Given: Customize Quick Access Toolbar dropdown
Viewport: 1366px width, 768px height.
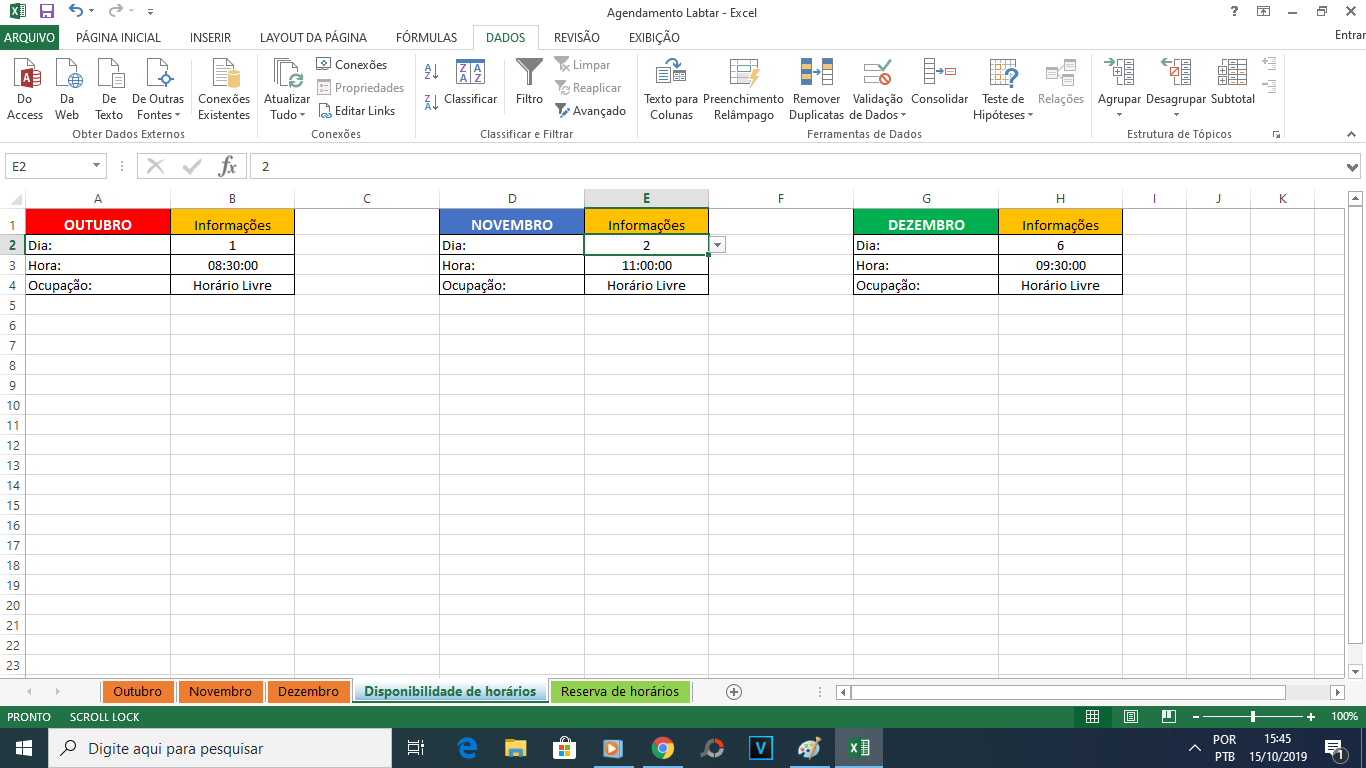Looking at the screenshot, I should click(x=150, y=12).
